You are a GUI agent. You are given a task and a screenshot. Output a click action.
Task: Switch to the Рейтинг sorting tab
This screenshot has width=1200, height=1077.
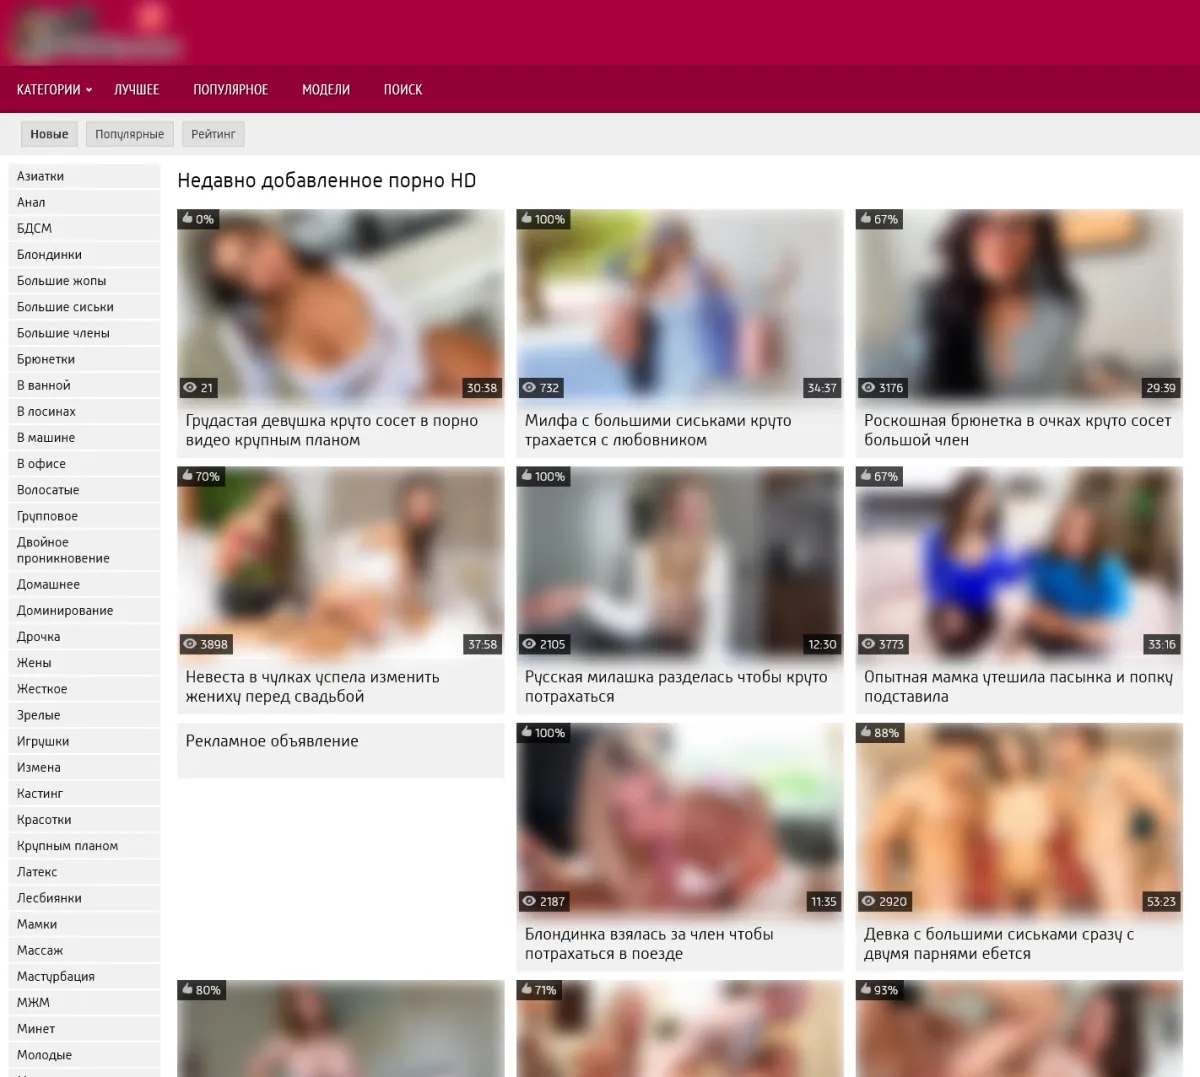pos(213,134)
